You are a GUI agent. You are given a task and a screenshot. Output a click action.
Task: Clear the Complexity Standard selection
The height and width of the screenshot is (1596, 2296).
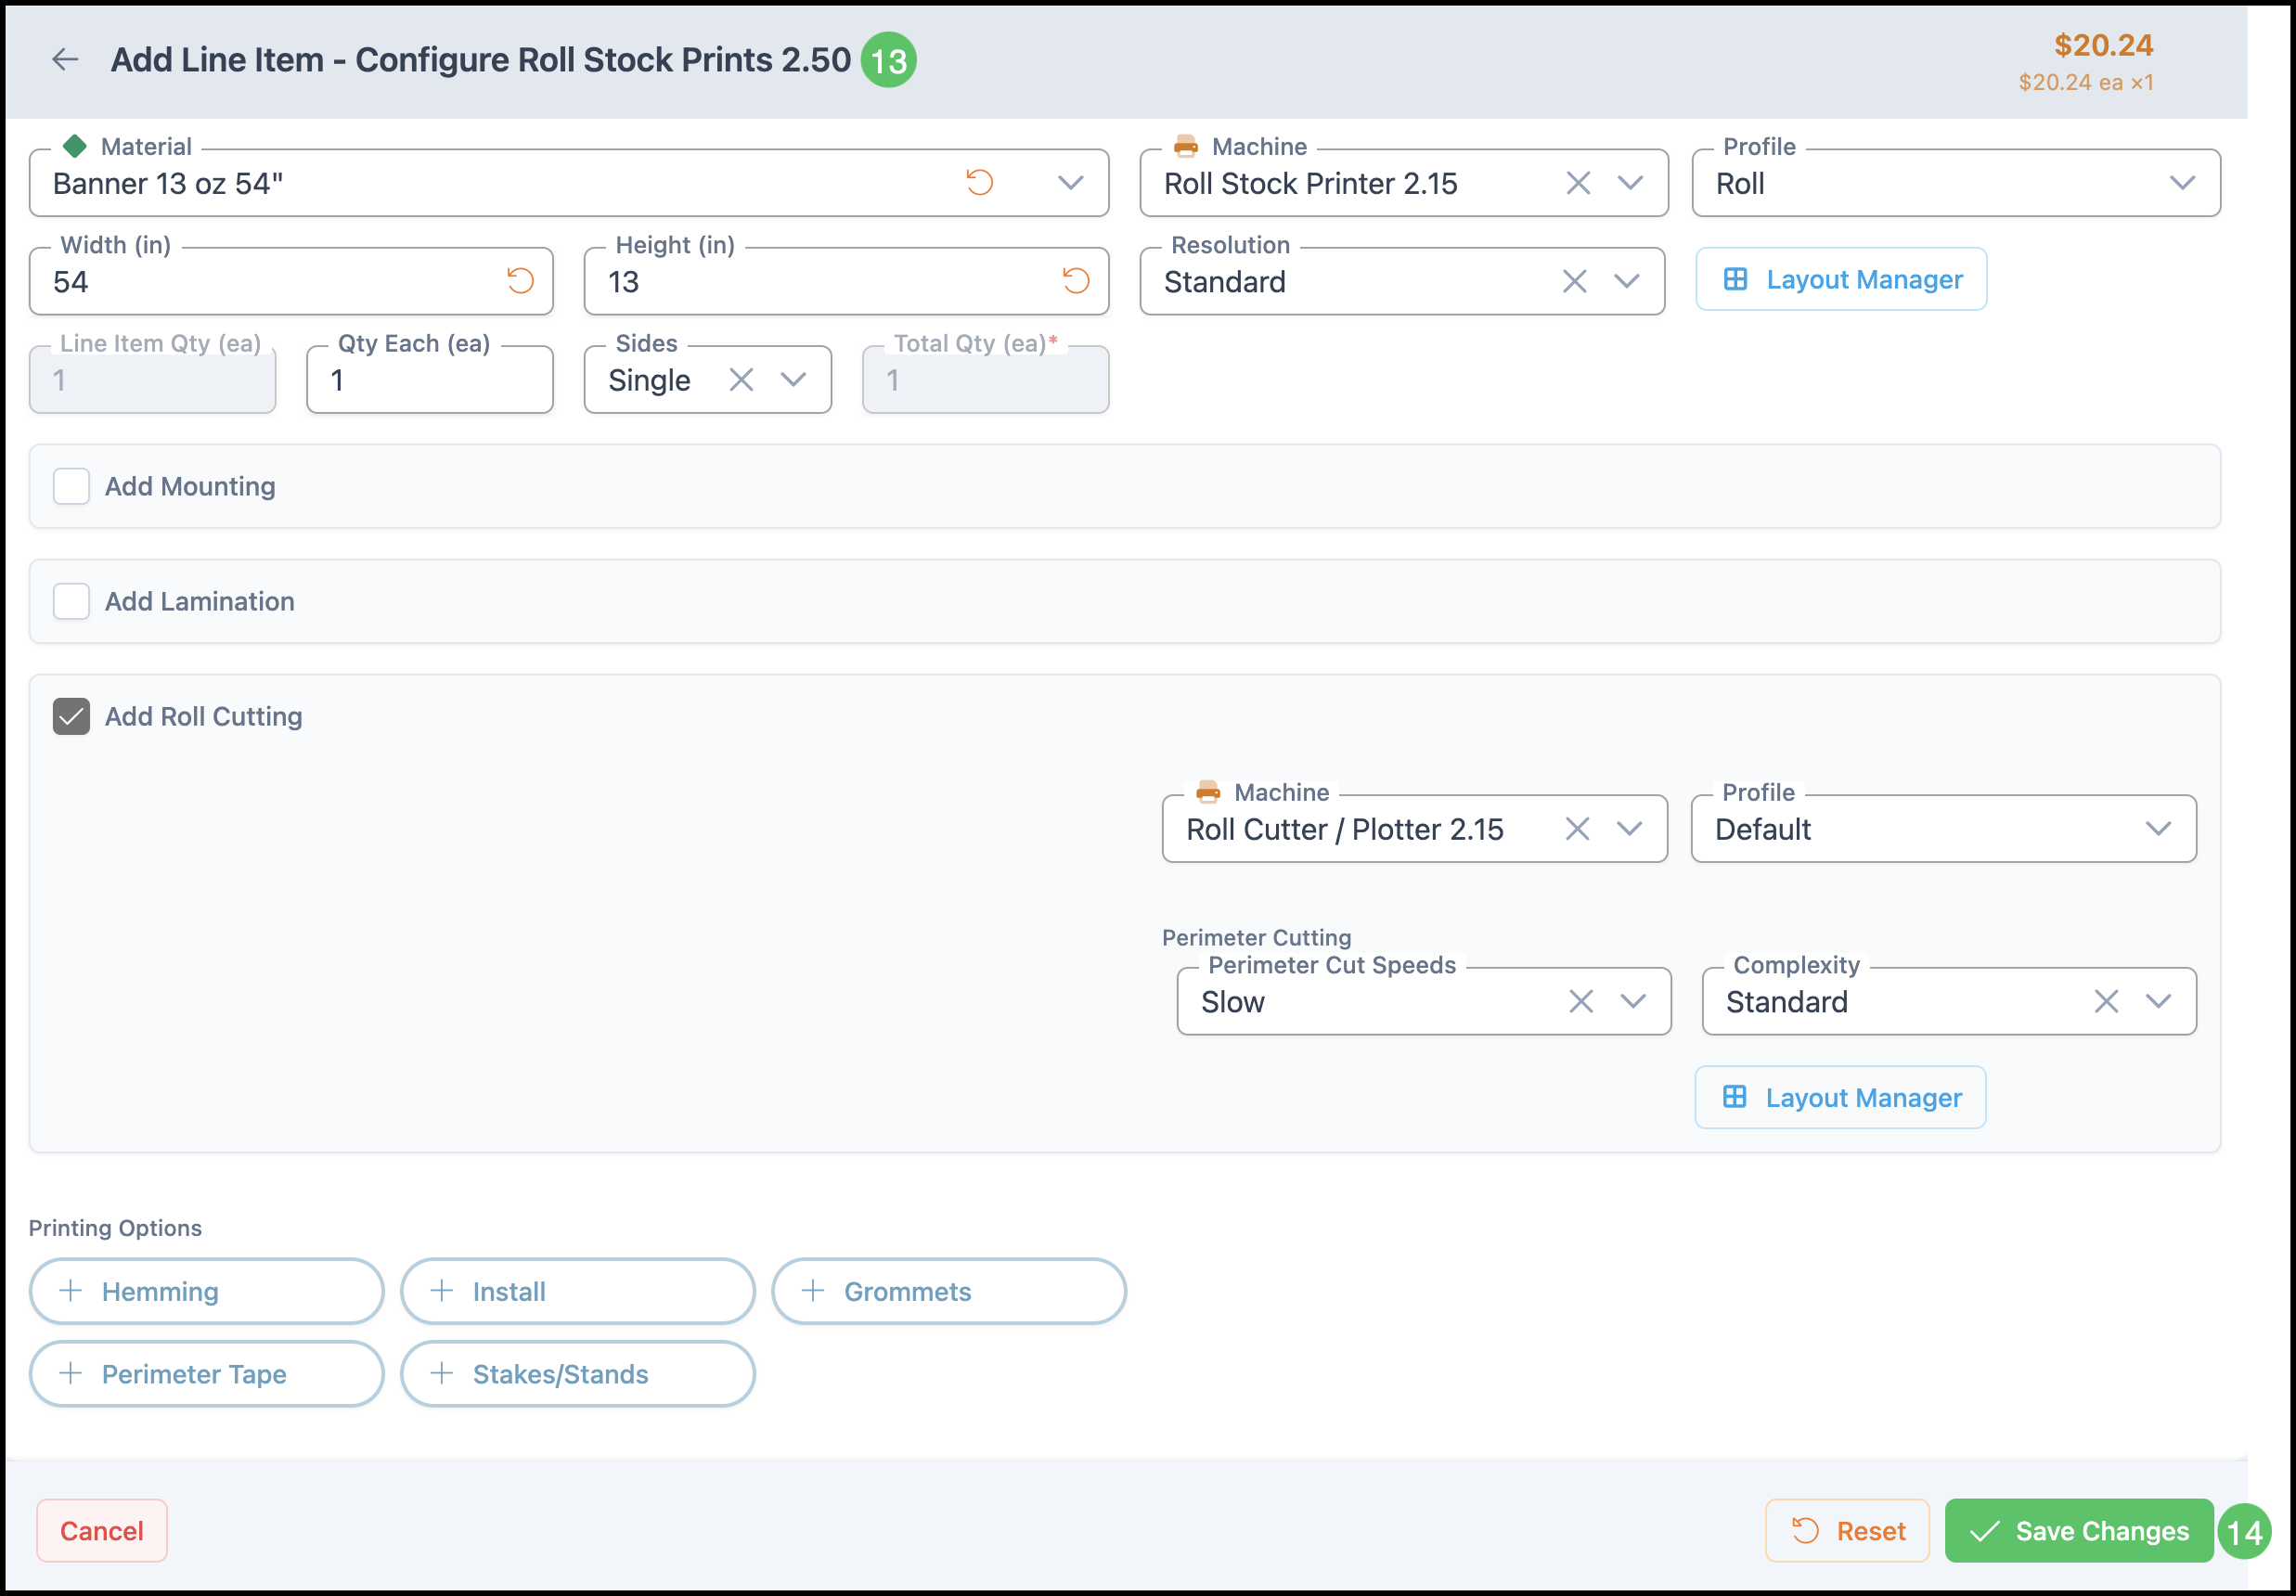coord(2105,1001)
